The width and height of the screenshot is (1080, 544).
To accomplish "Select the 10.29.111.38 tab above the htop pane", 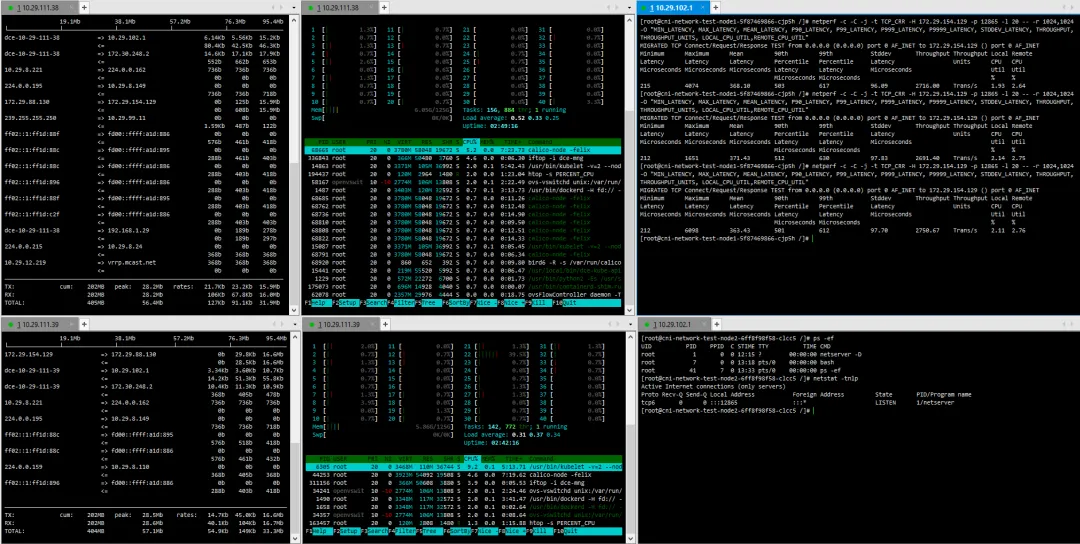I will (x=340, y=7).
